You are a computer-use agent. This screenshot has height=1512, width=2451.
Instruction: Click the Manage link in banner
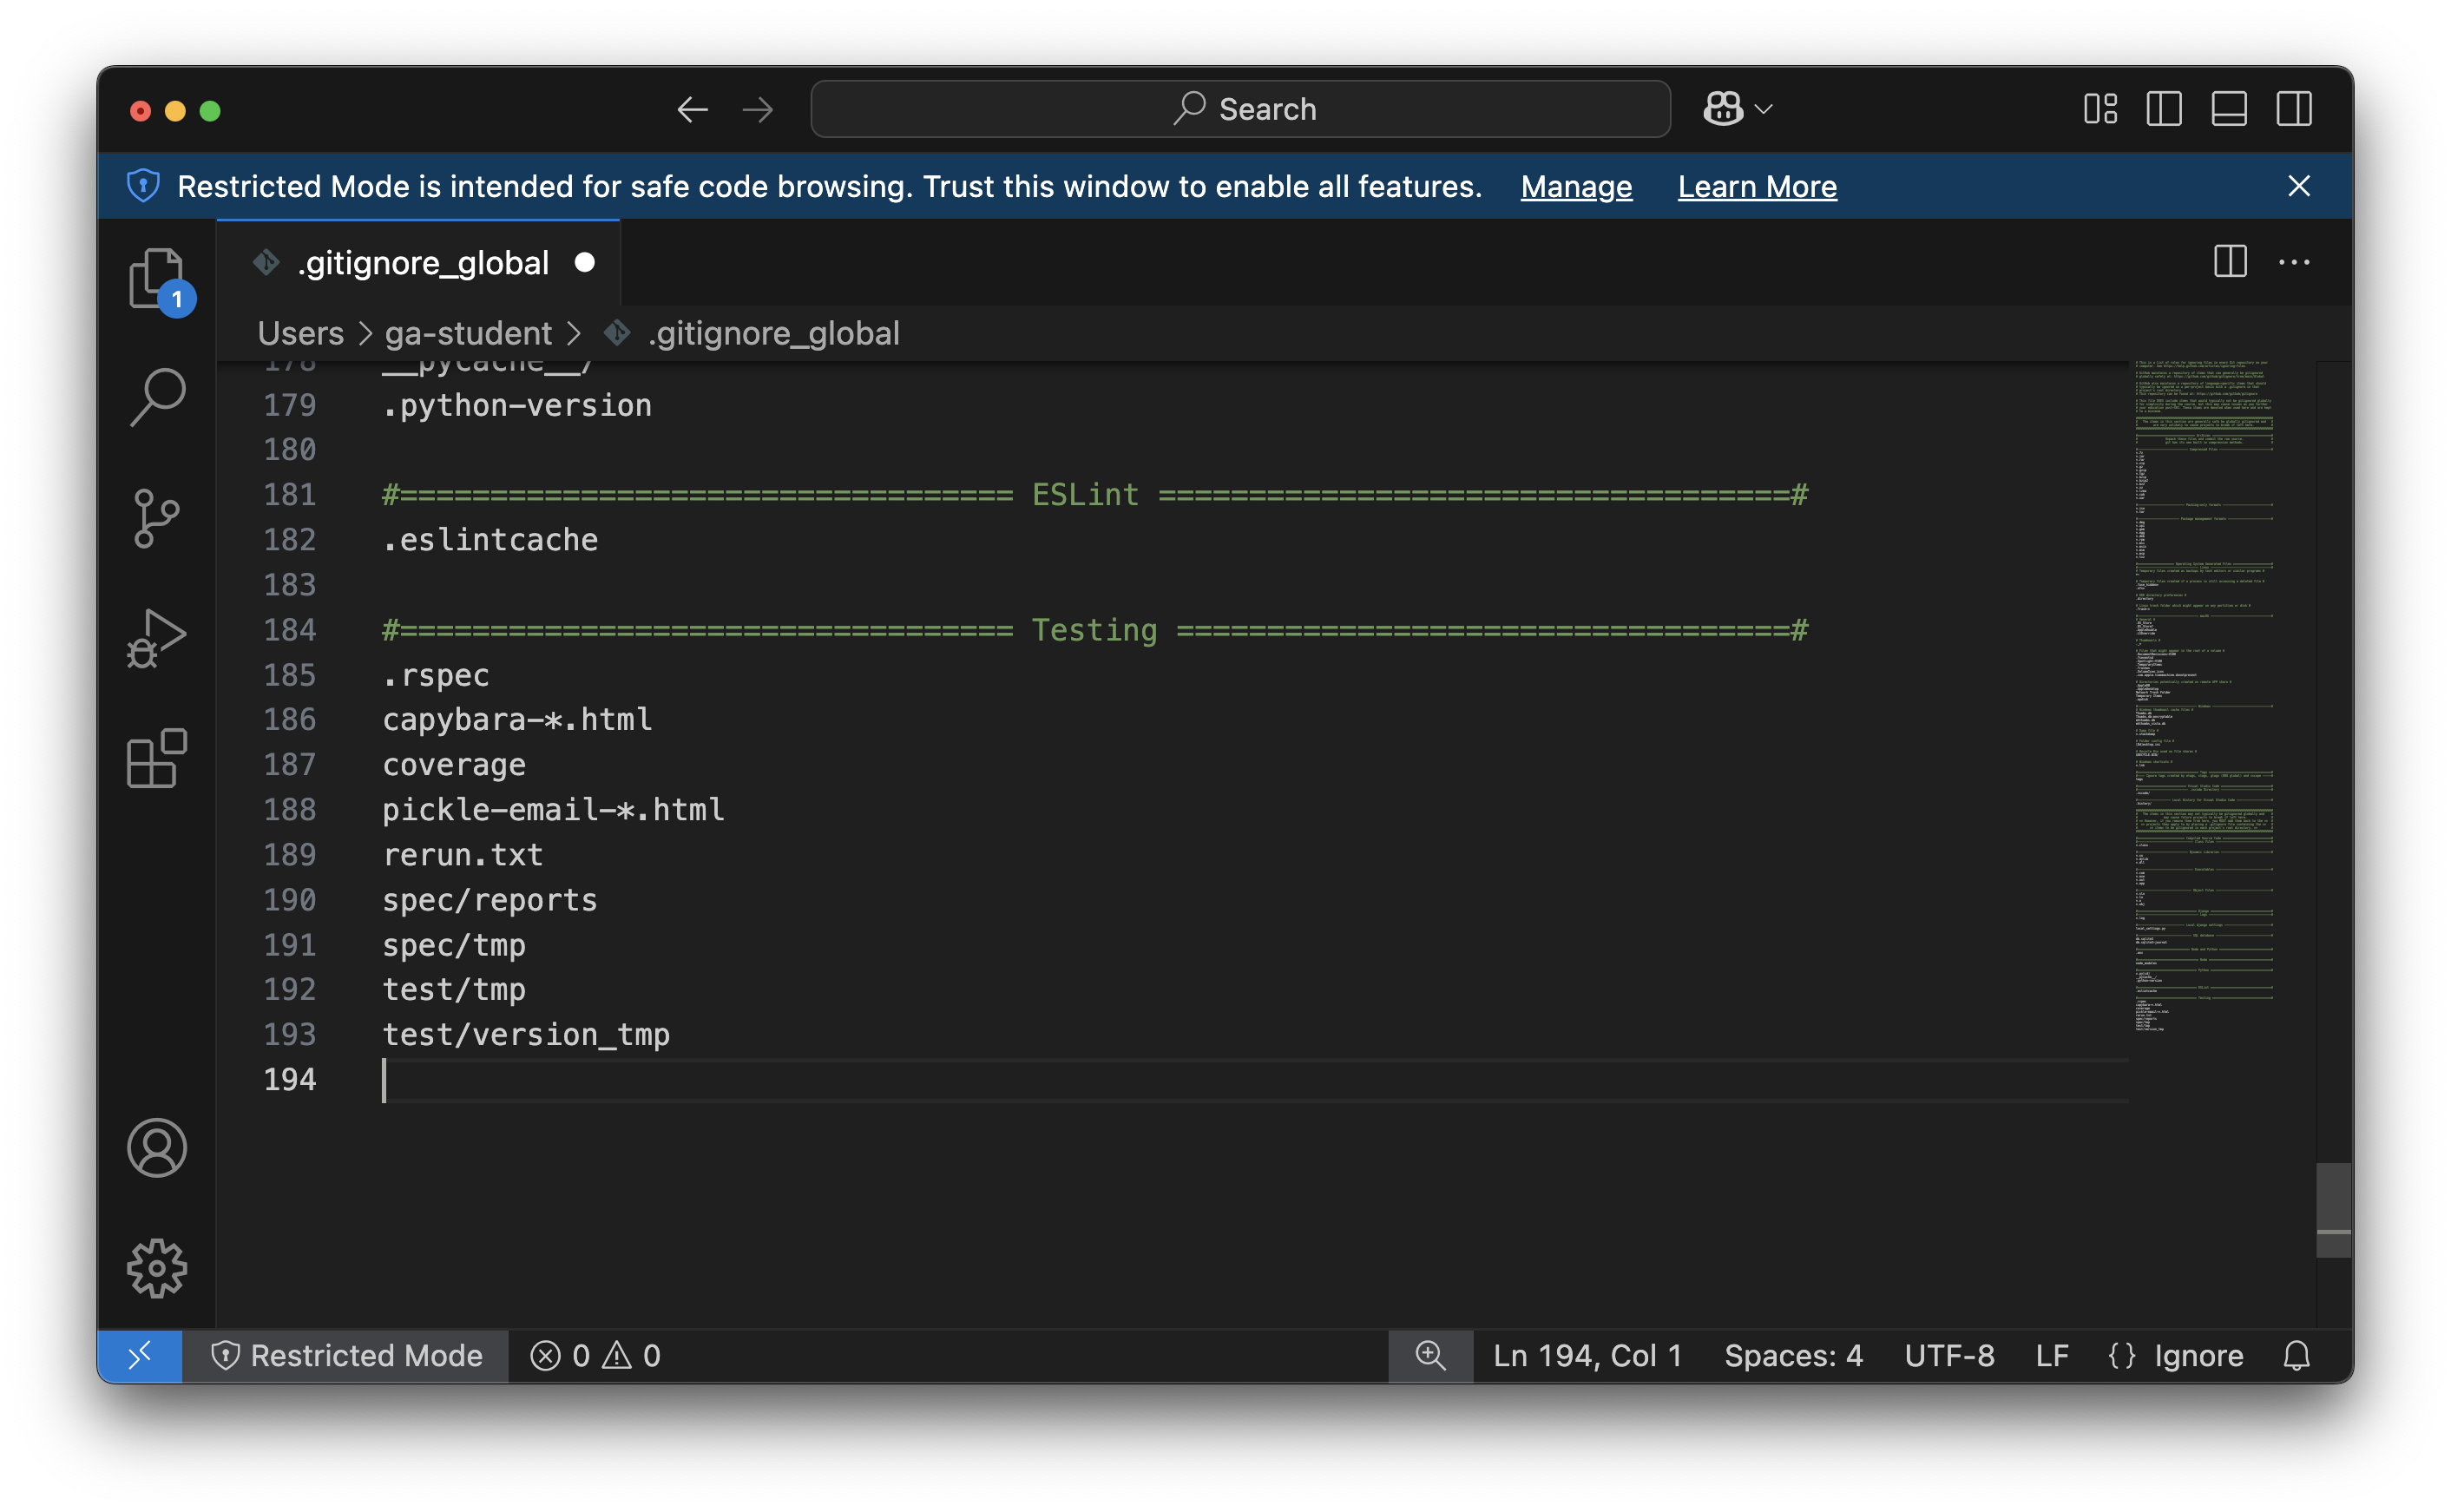1576,187
